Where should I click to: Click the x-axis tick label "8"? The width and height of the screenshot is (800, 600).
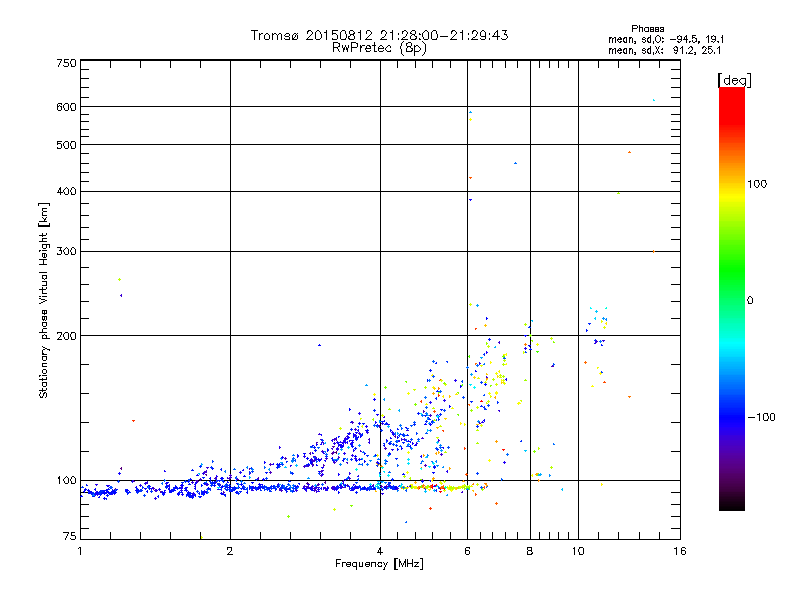[x=530, y=551]
